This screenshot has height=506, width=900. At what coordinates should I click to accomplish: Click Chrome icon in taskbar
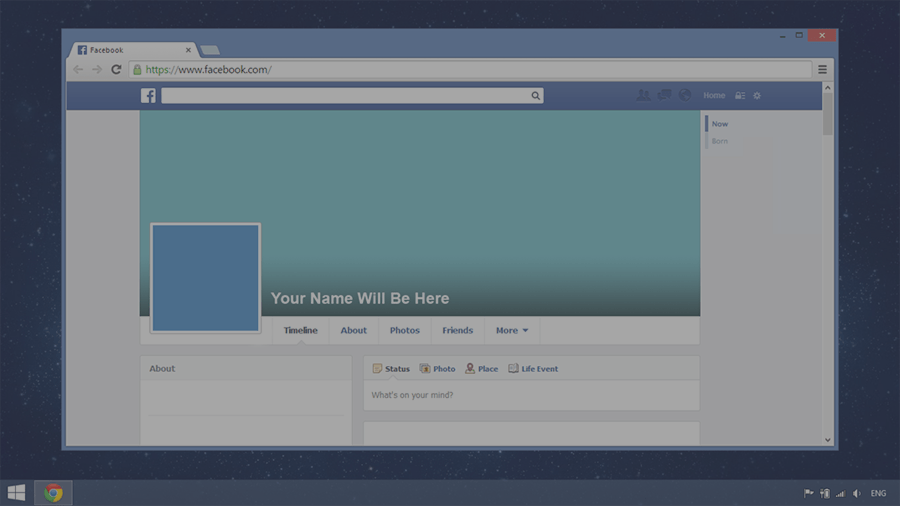[x=53, y=493]
